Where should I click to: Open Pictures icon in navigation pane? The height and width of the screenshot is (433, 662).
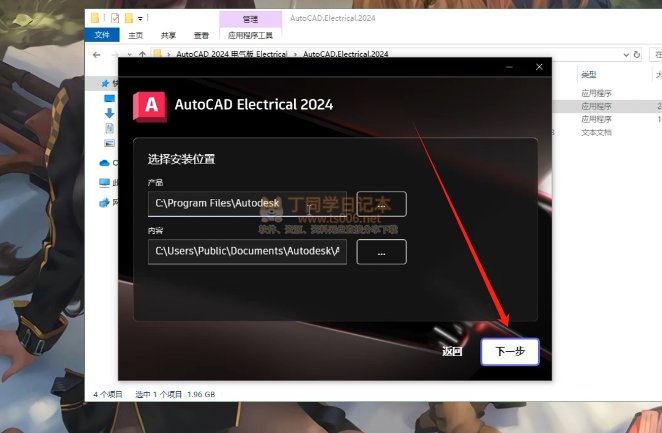109,143
